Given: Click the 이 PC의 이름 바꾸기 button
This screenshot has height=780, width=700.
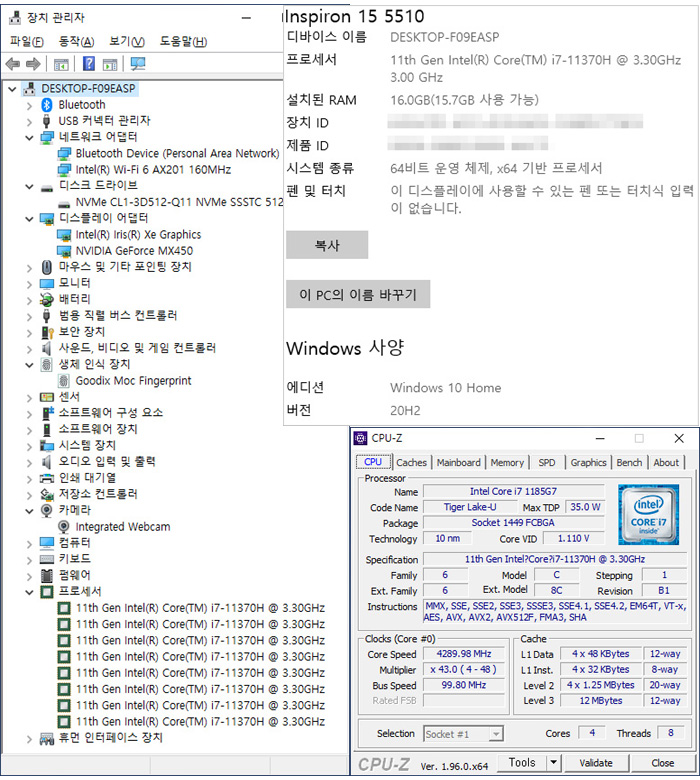Looking at the screenshot, I should pyautogui.click(x=358, y=295).
